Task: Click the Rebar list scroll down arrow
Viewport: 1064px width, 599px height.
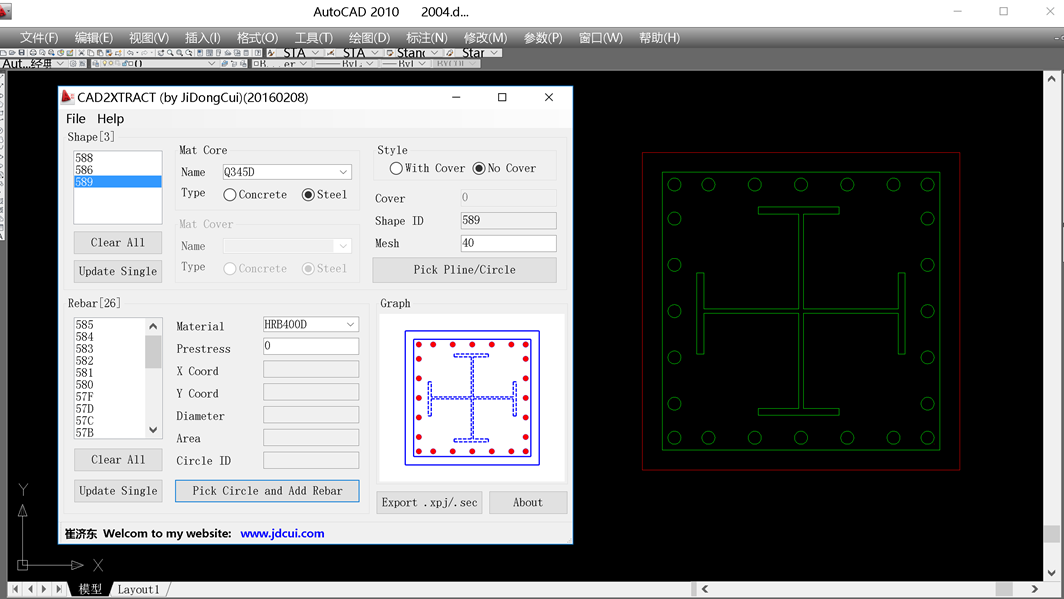Action: click(153, 430)
